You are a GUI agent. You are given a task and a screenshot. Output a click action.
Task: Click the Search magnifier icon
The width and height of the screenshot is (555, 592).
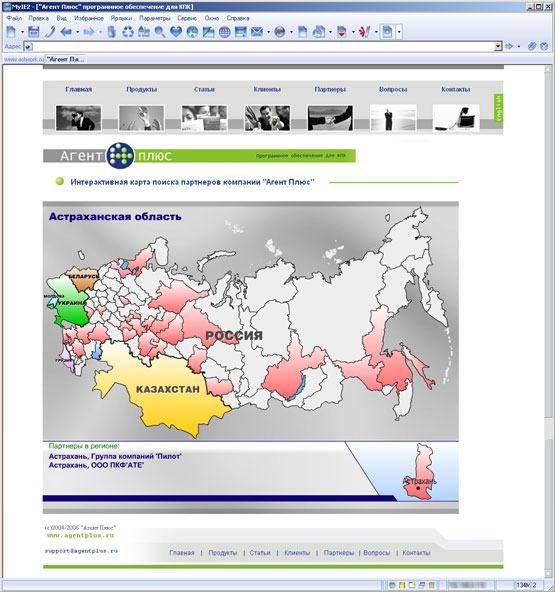[160, 32]
